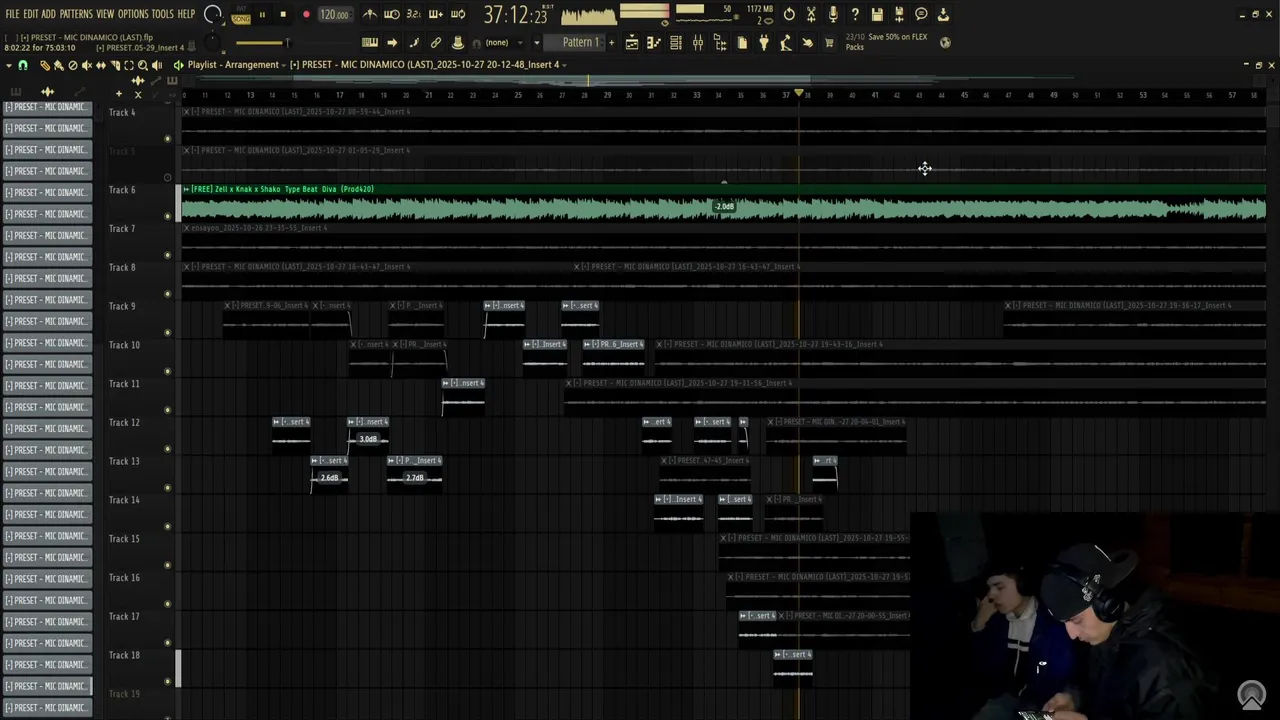This screenshot has height=720, width=1280.
Task: Select the pencil draw tool
Action: 45,65
